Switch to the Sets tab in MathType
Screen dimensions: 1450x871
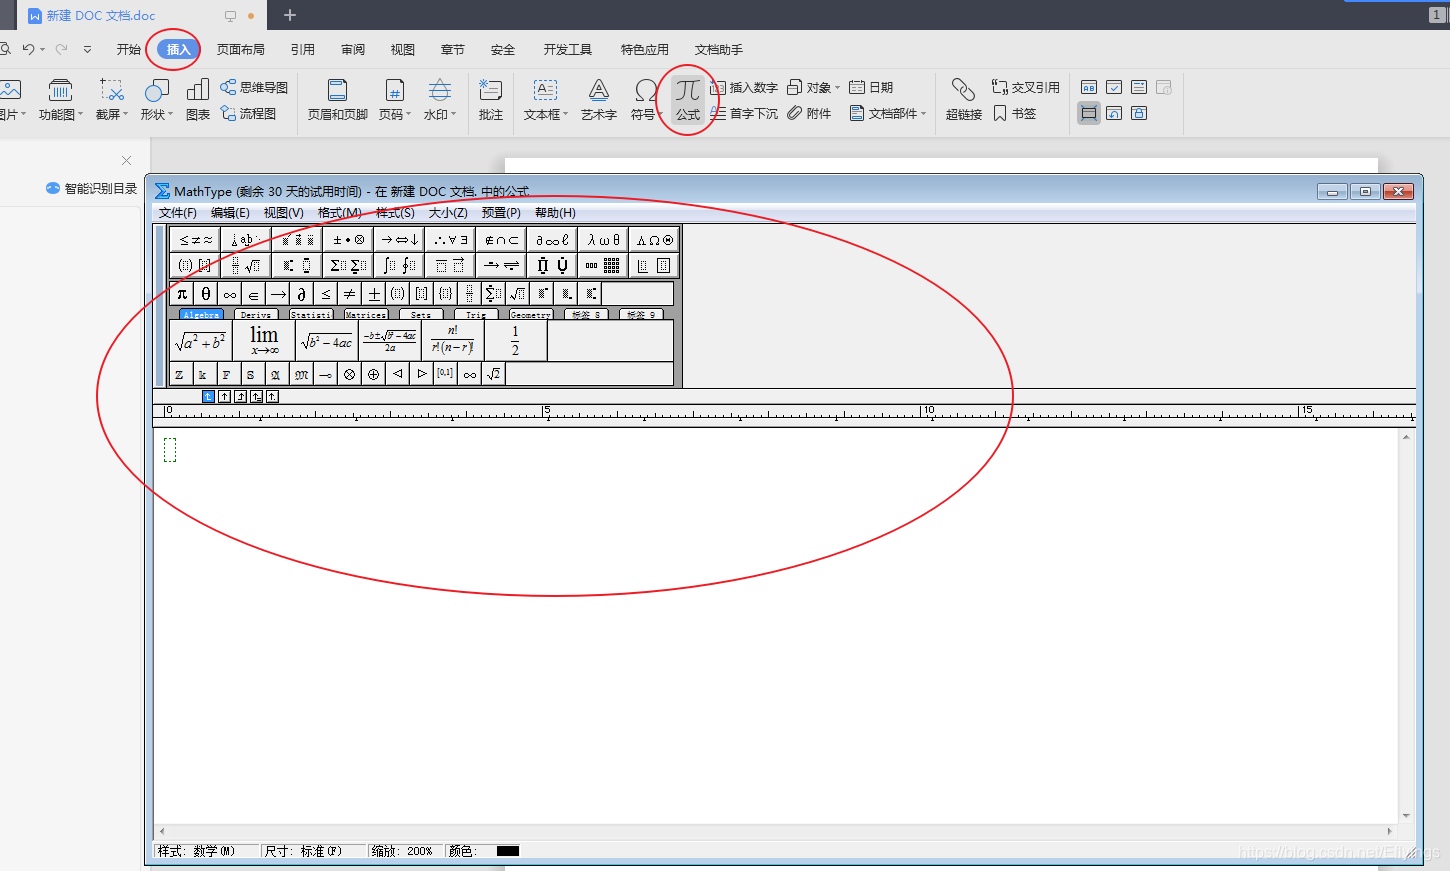click(x=421, y=314)
